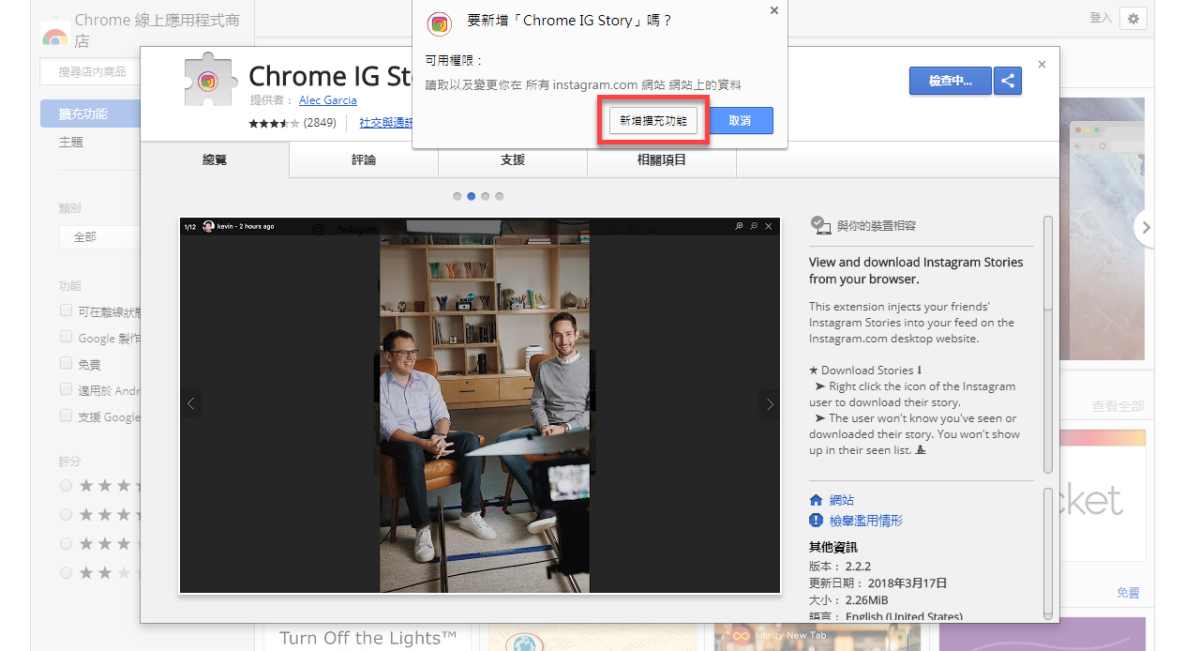Select the three-star-and-up rating radio

[x=66, y=543]
